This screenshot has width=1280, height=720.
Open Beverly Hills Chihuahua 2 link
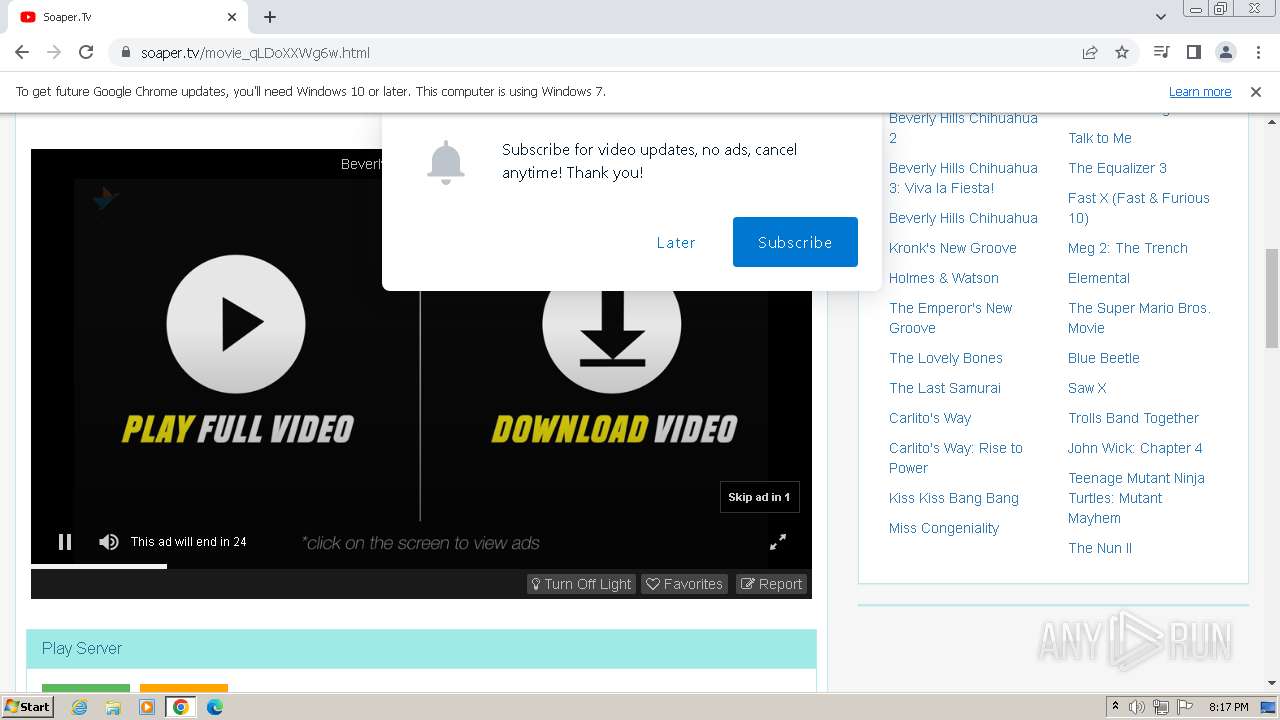[x=963, y=128]
